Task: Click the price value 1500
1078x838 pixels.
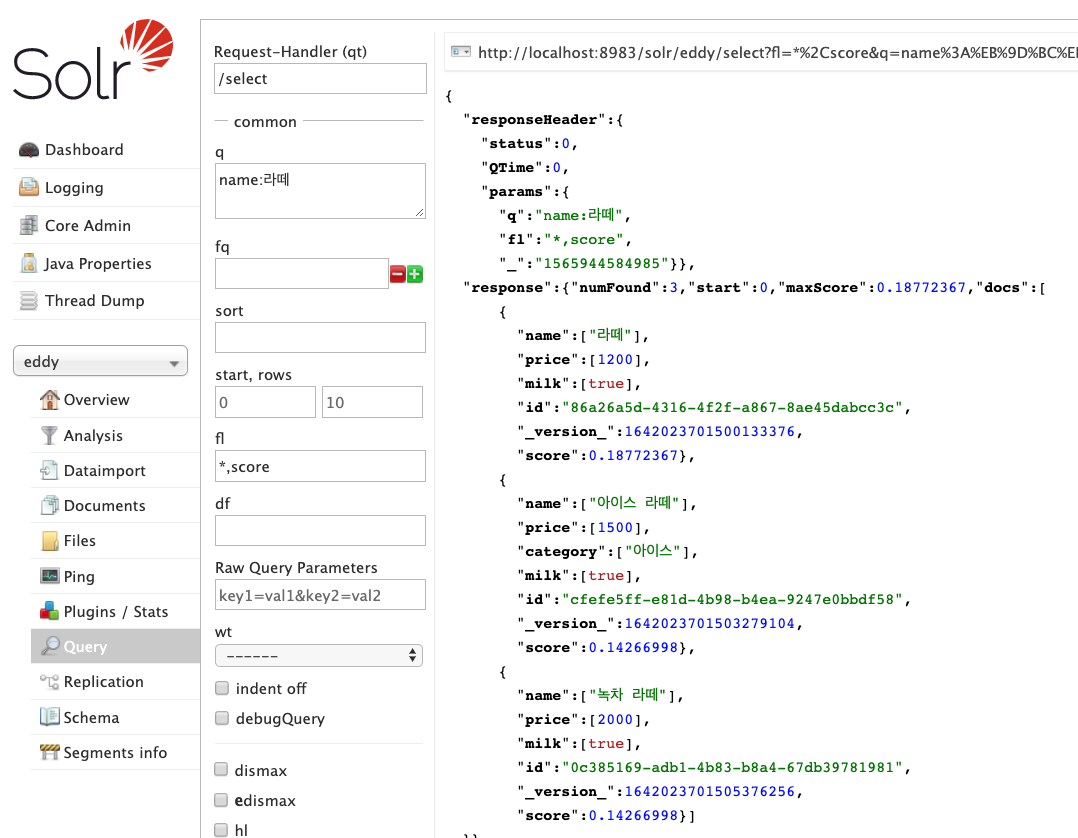Action: click(x=615, y=527)
